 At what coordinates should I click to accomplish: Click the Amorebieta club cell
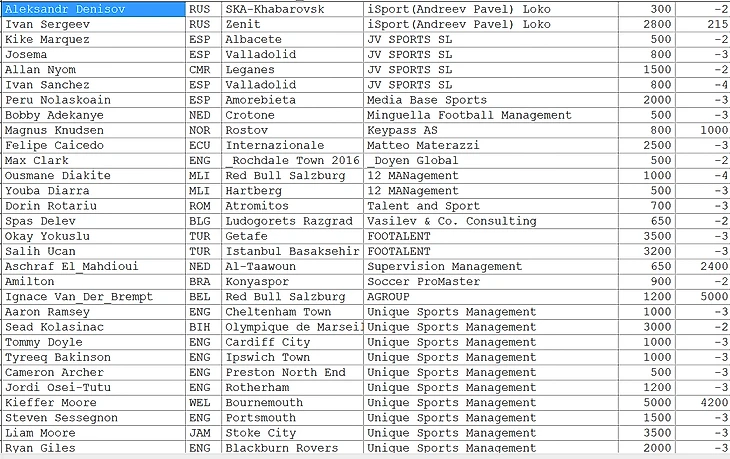click(292, 100)
